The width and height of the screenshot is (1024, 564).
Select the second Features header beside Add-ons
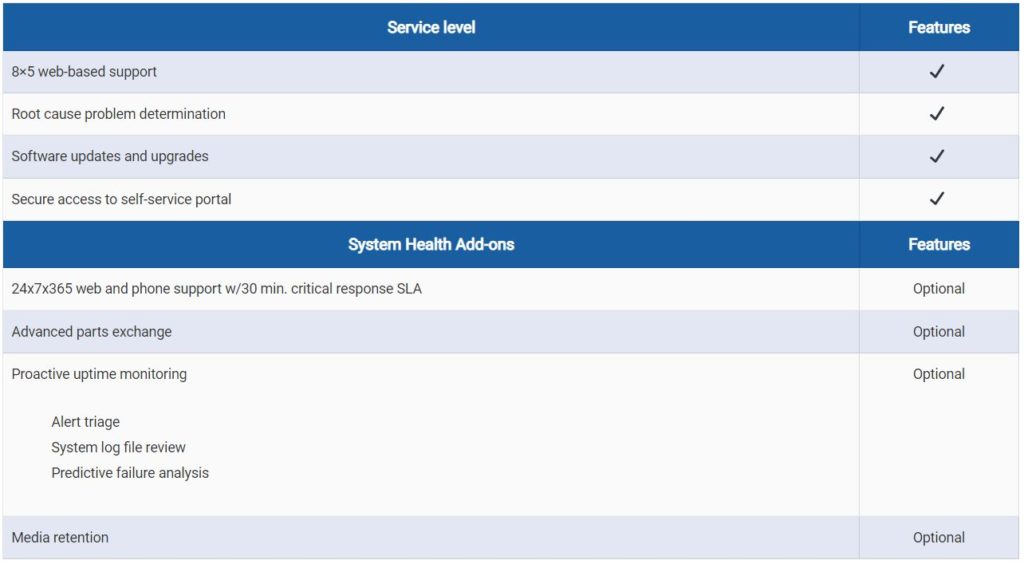click(939, 244)
